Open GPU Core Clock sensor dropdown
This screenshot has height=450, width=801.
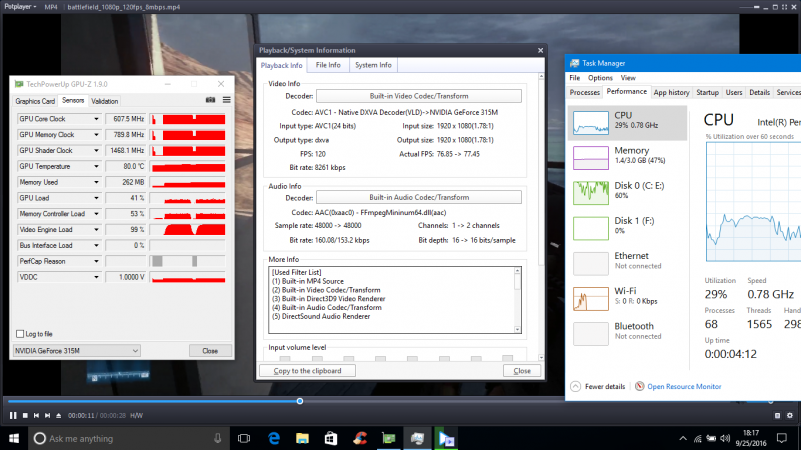(x=96, y=119)
